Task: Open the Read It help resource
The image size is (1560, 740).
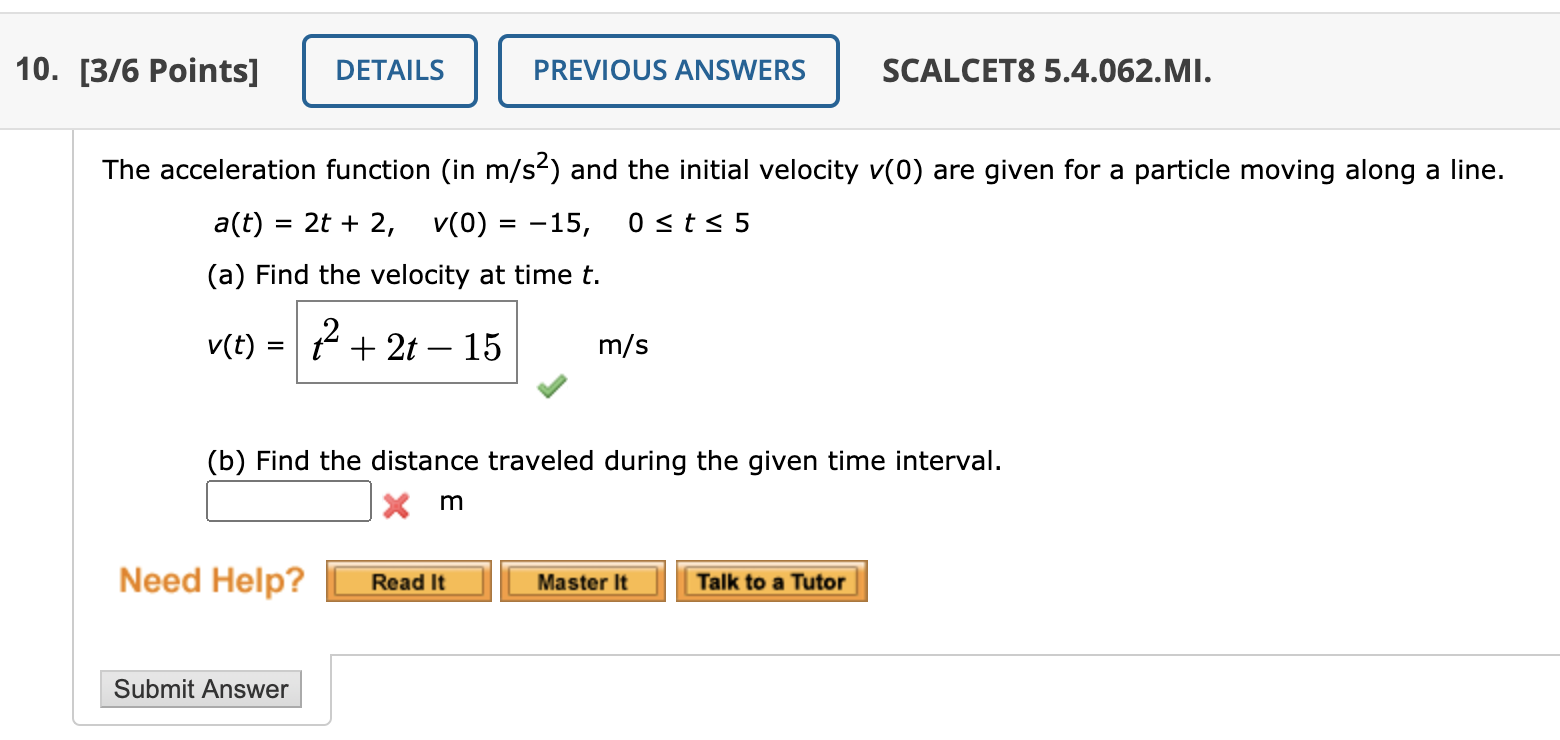Action: (x=408, y=581)
